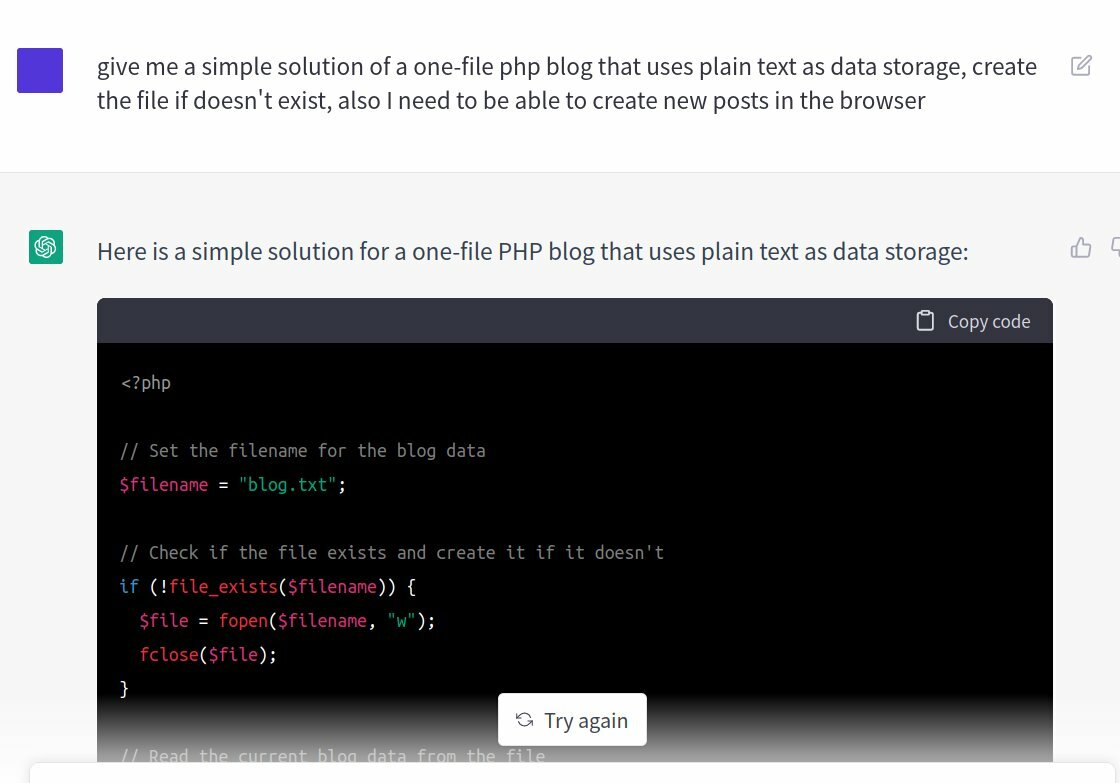Regenerate the answer with Try again
This screenshot has width=1120, height=783.
point(572,719)
